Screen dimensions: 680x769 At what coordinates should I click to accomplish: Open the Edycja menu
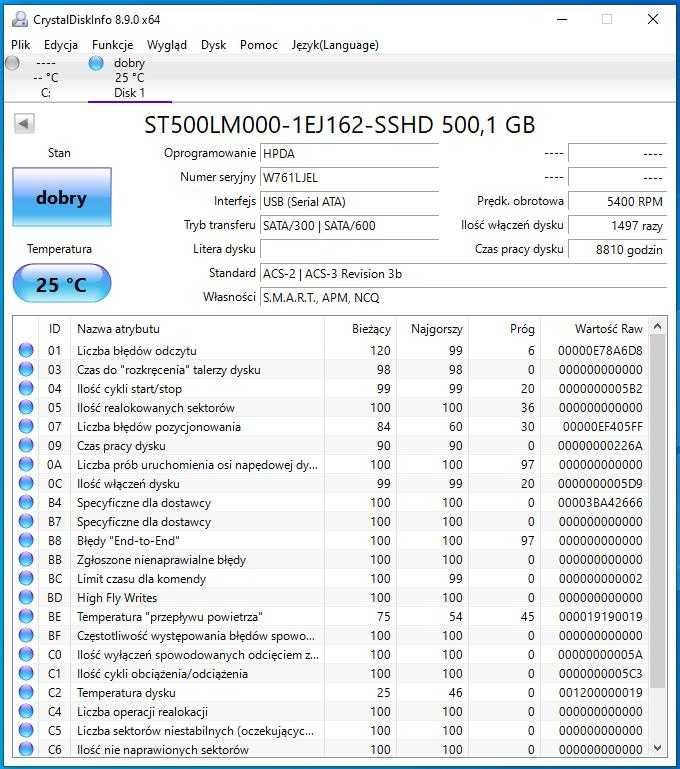coord(61,45)
